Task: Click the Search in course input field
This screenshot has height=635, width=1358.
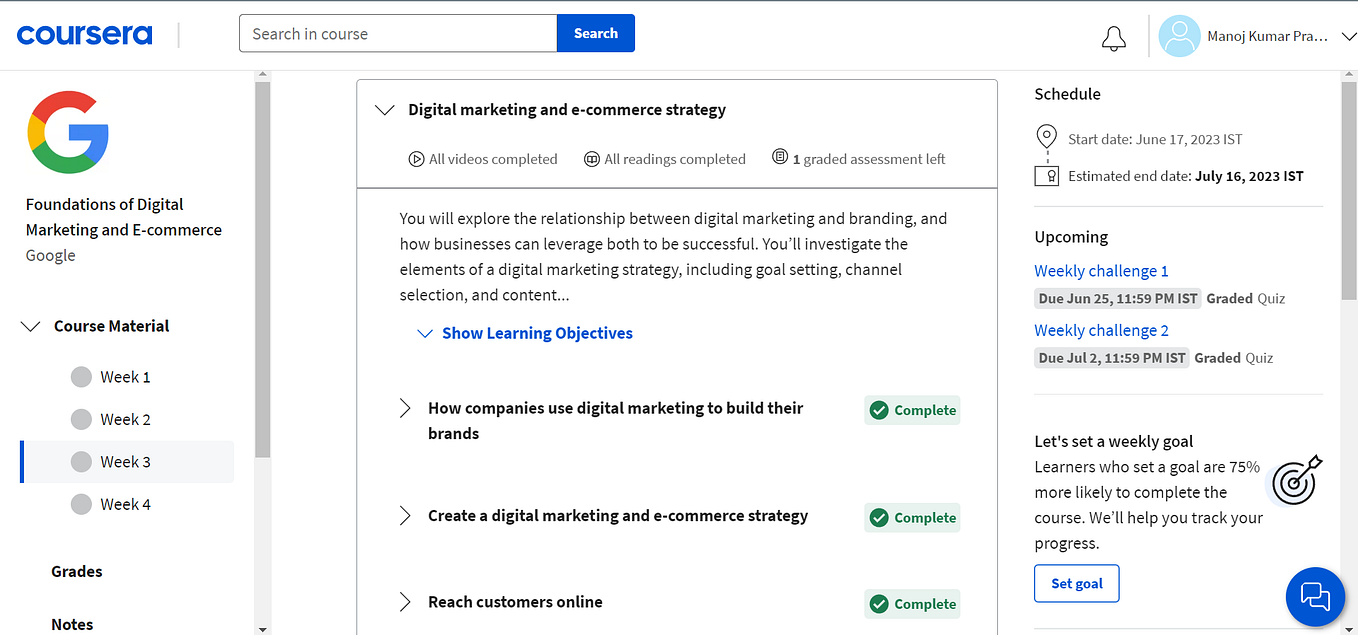Action: [x=397, y=33]
